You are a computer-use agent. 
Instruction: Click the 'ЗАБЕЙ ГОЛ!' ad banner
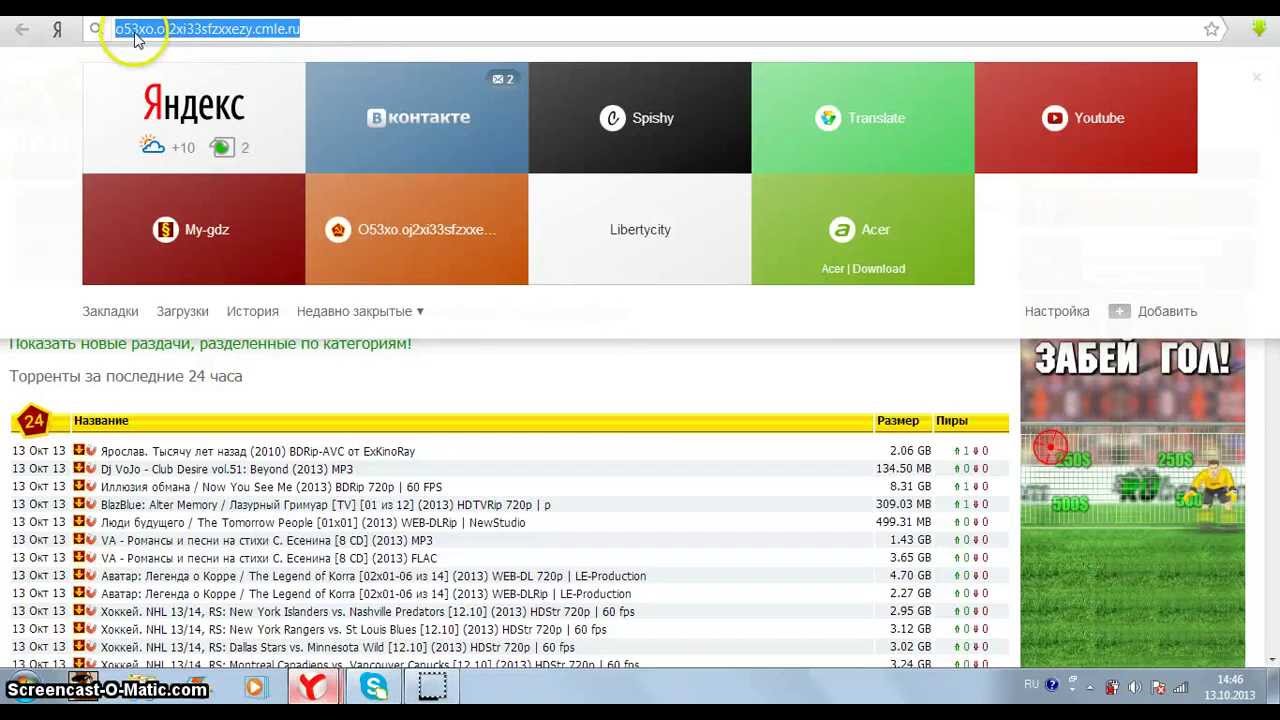[x=1132, y=503]
